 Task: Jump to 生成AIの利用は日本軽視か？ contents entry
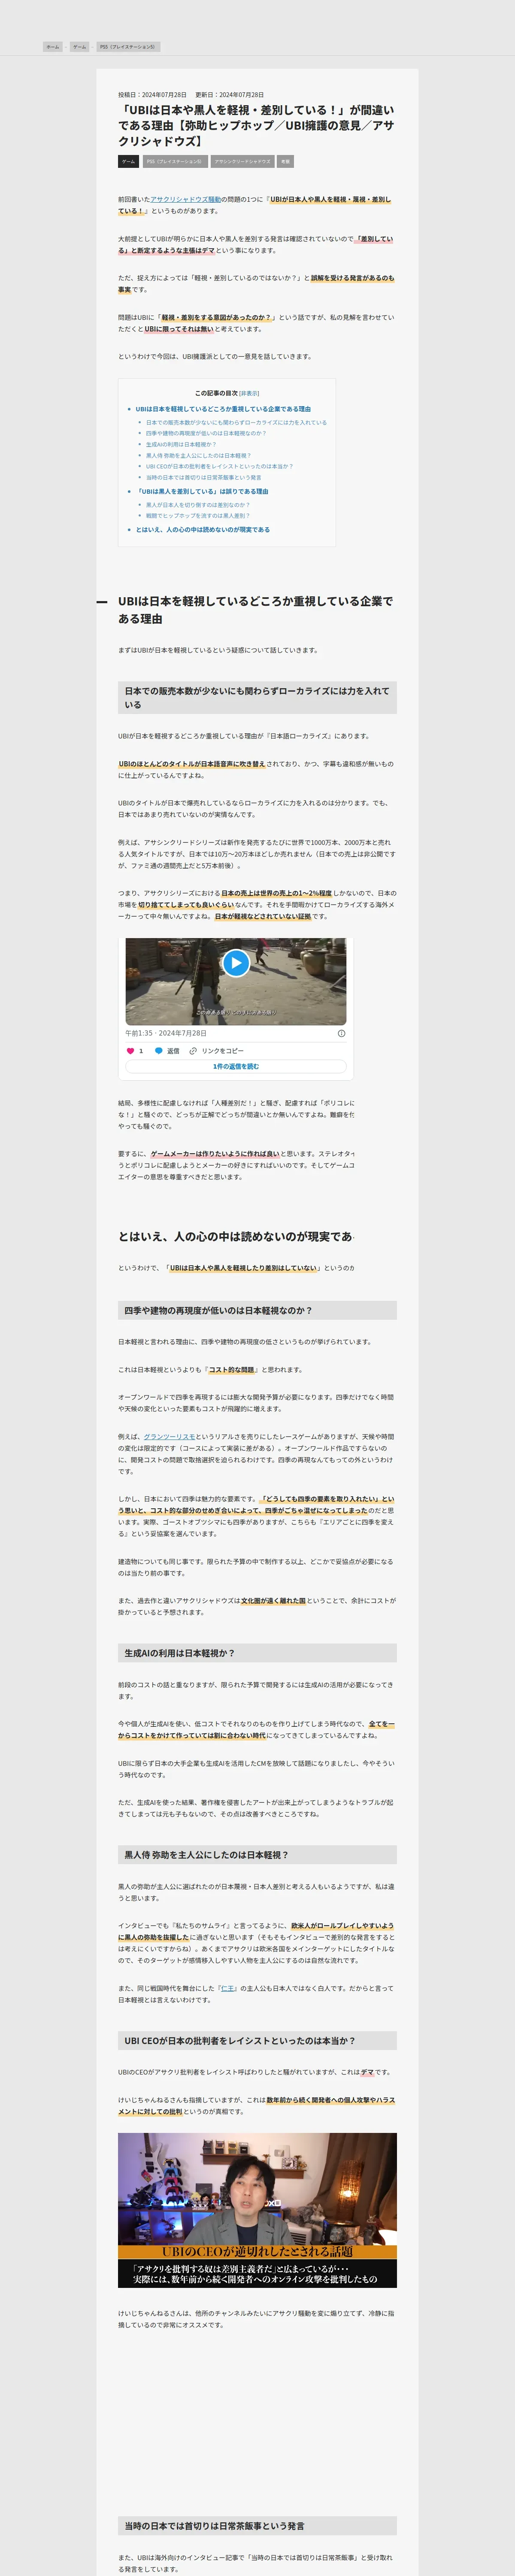(x=181, y=444)
